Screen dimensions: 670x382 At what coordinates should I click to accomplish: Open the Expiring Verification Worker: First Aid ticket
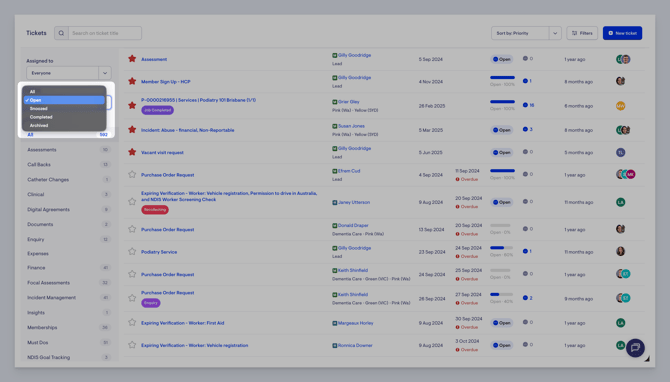click(182, 323)
